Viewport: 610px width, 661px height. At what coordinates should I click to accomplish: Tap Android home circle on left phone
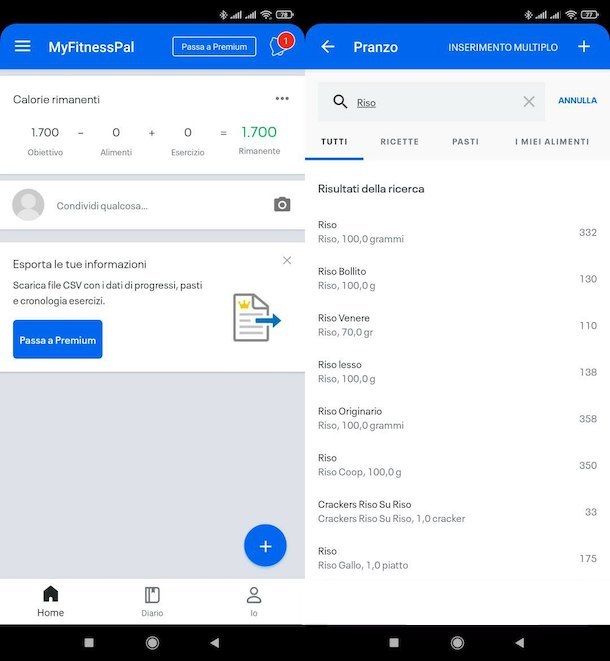click(x=152, y=642)
